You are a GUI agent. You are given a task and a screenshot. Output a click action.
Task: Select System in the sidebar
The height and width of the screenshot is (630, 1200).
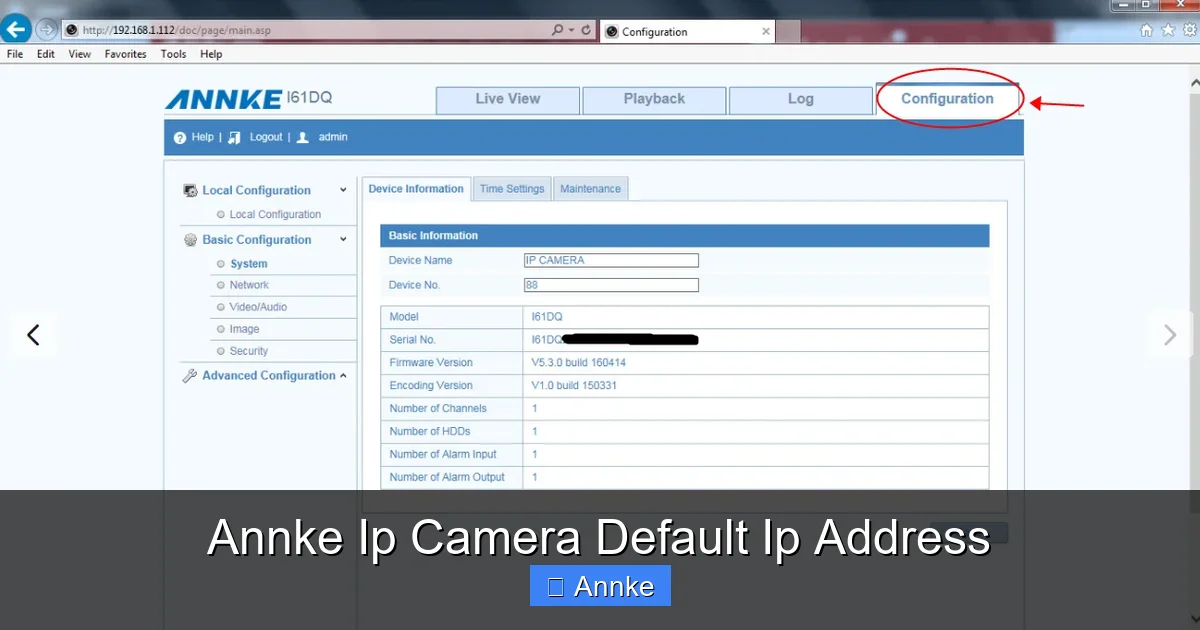coord(249,264)
